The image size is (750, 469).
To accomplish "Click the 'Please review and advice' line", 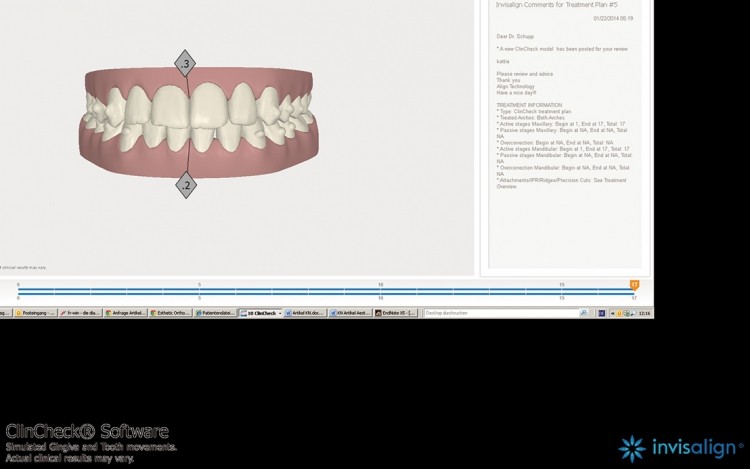I will (x=525, y=74).
